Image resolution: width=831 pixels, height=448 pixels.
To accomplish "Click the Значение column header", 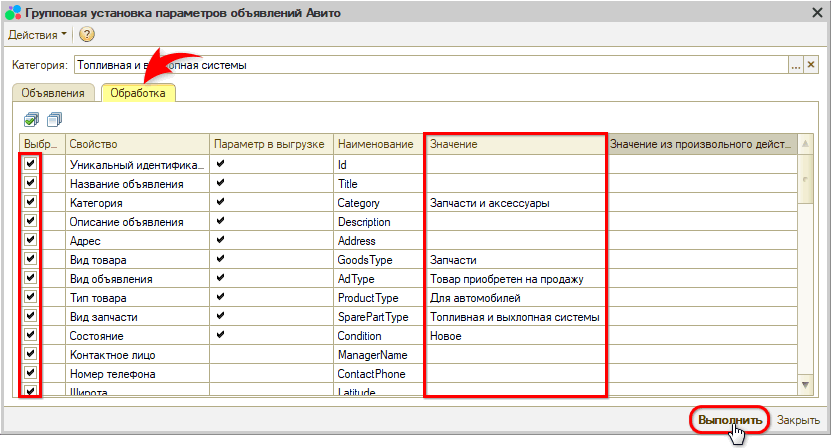I will [515, 145].
